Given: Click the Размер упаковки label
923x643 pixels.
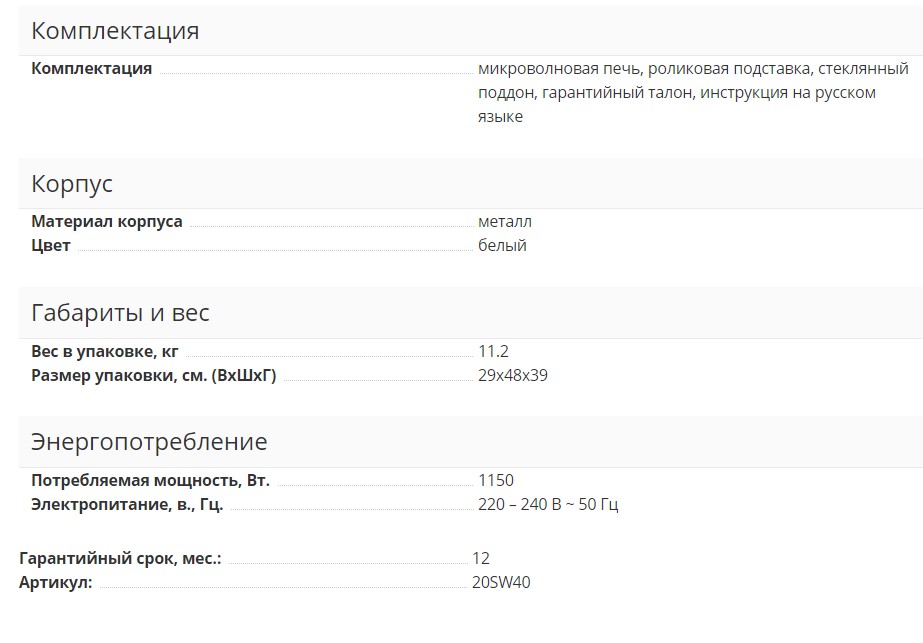Looking at the screenshot, I should click(153, 376).
